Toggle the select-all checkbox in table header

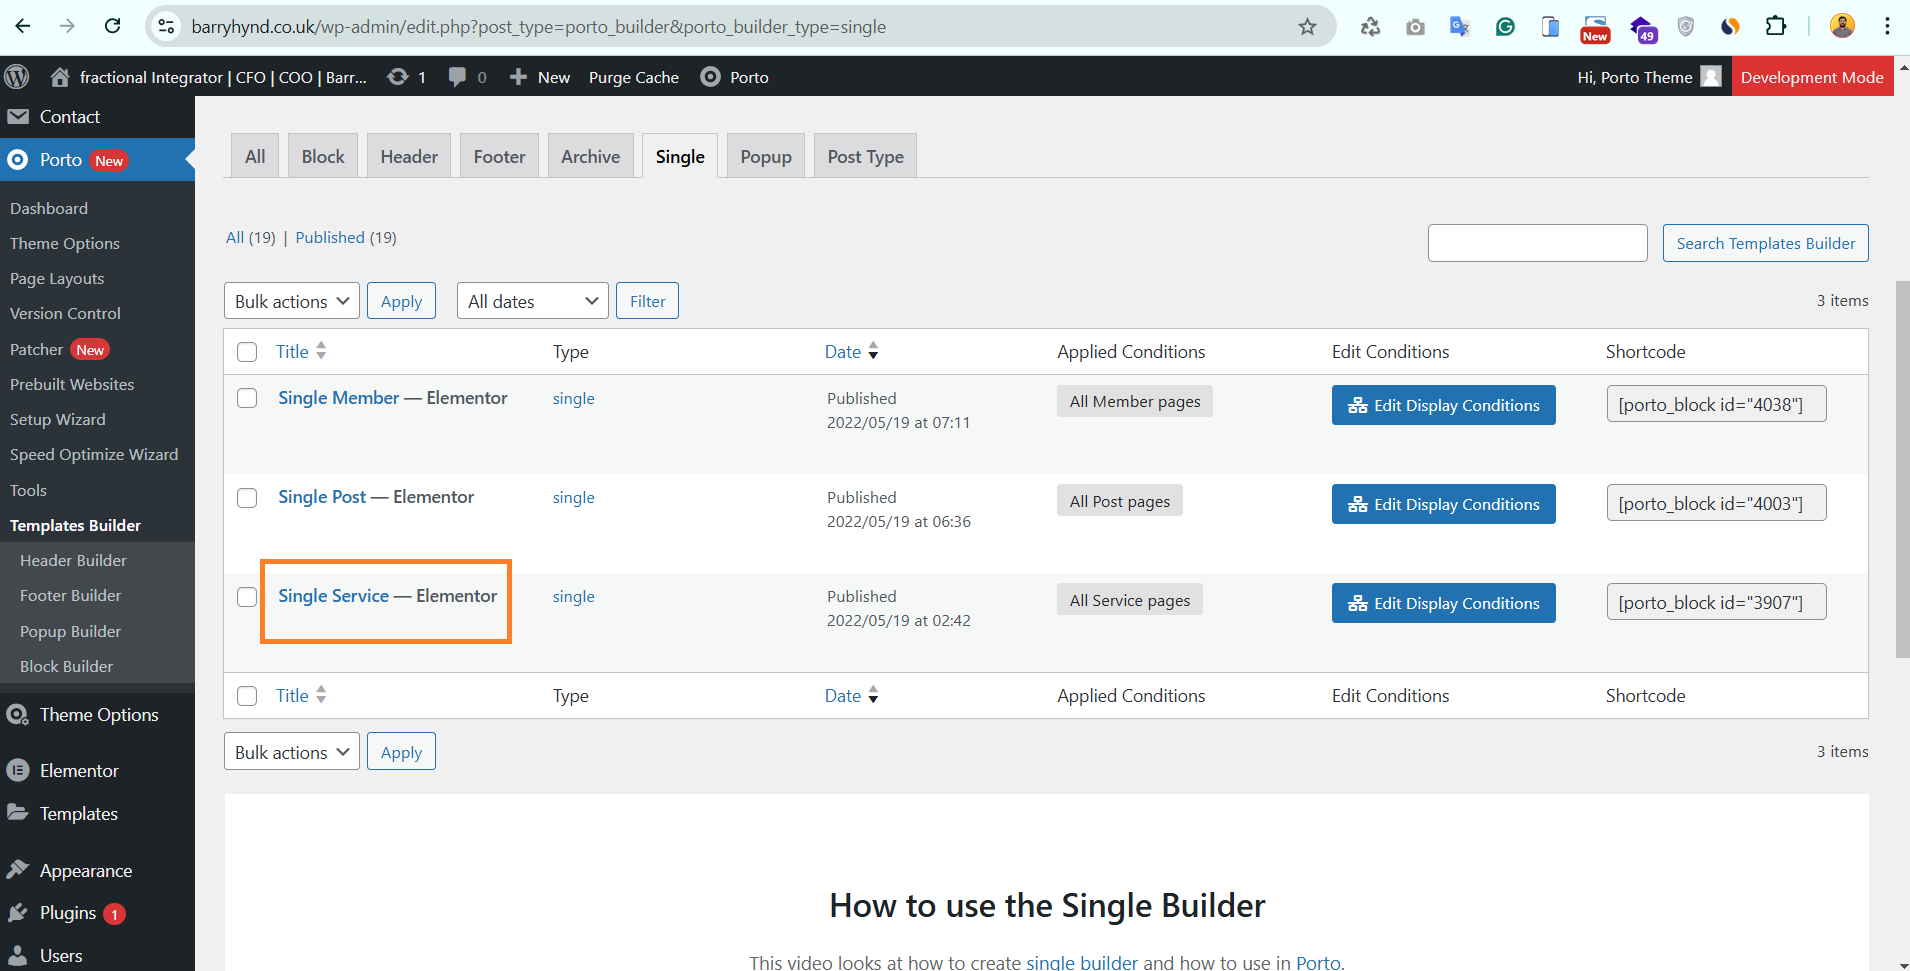[247, 352]
